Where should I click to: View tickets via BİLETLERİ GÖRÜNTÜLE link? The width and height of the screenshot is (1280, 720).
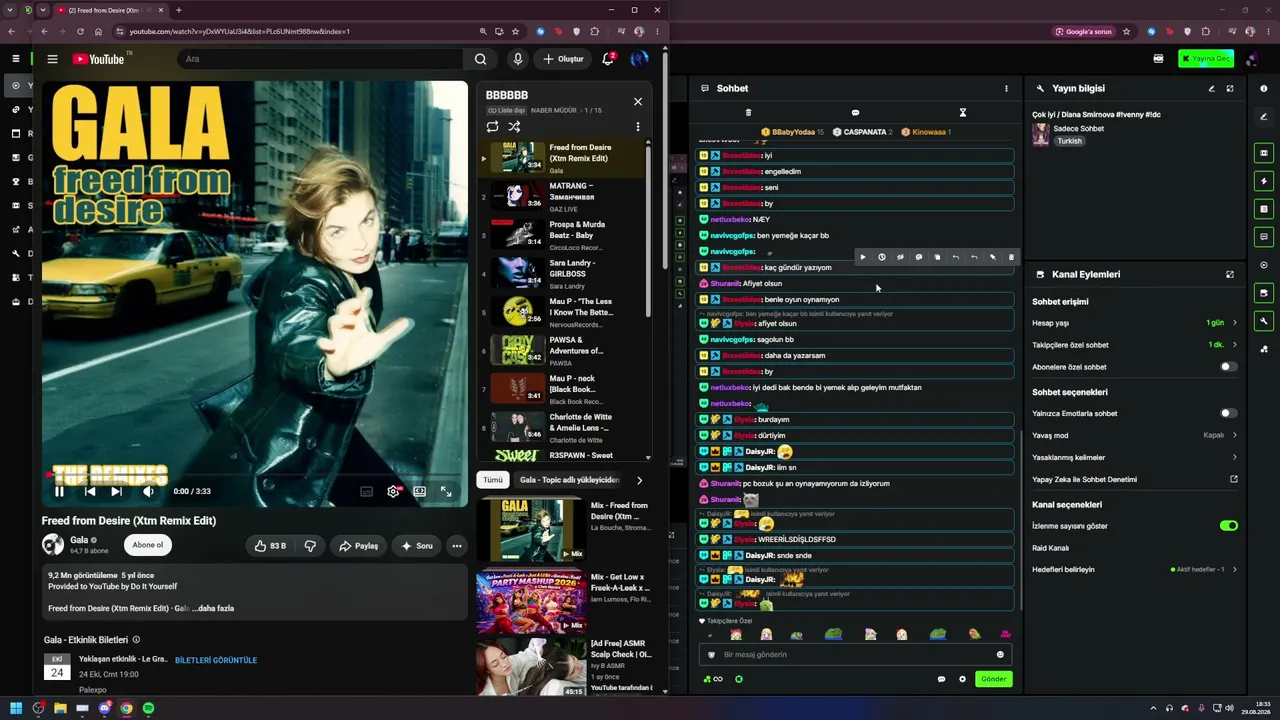click(216, 660)
